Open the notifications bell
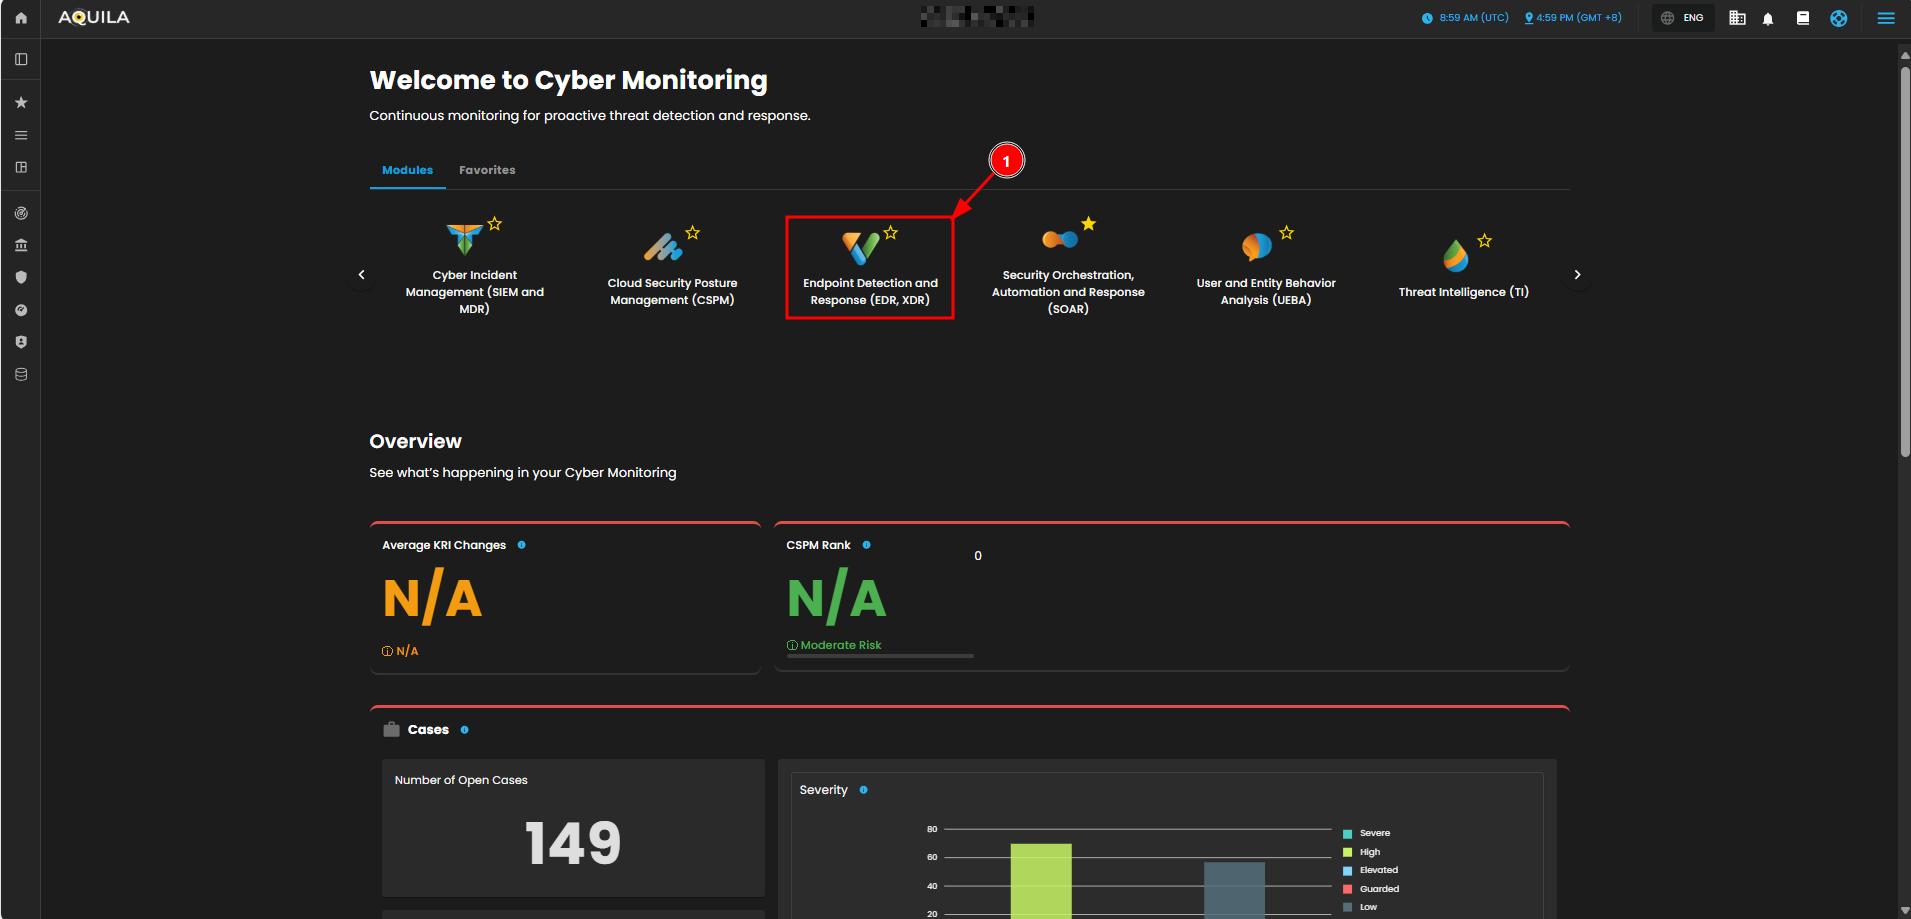Screen dimensions: 1911x919 point(1768,18)
